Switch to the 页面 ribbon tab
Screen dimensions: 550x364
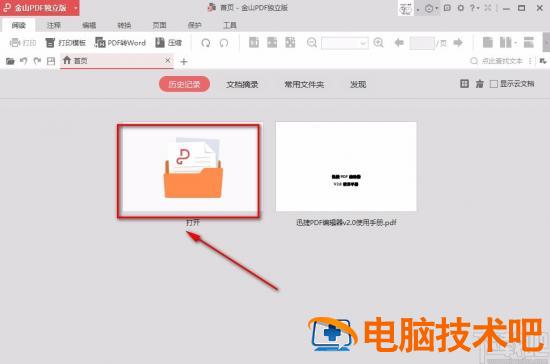coord(159,25)
